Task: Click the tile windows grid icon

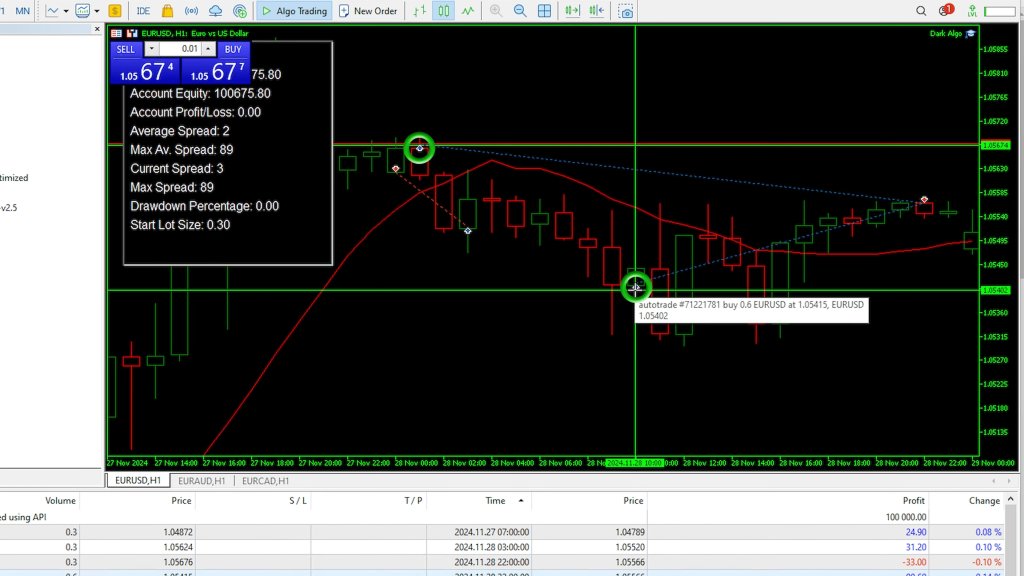Action: pyautogui.click(x=544, y=11)
